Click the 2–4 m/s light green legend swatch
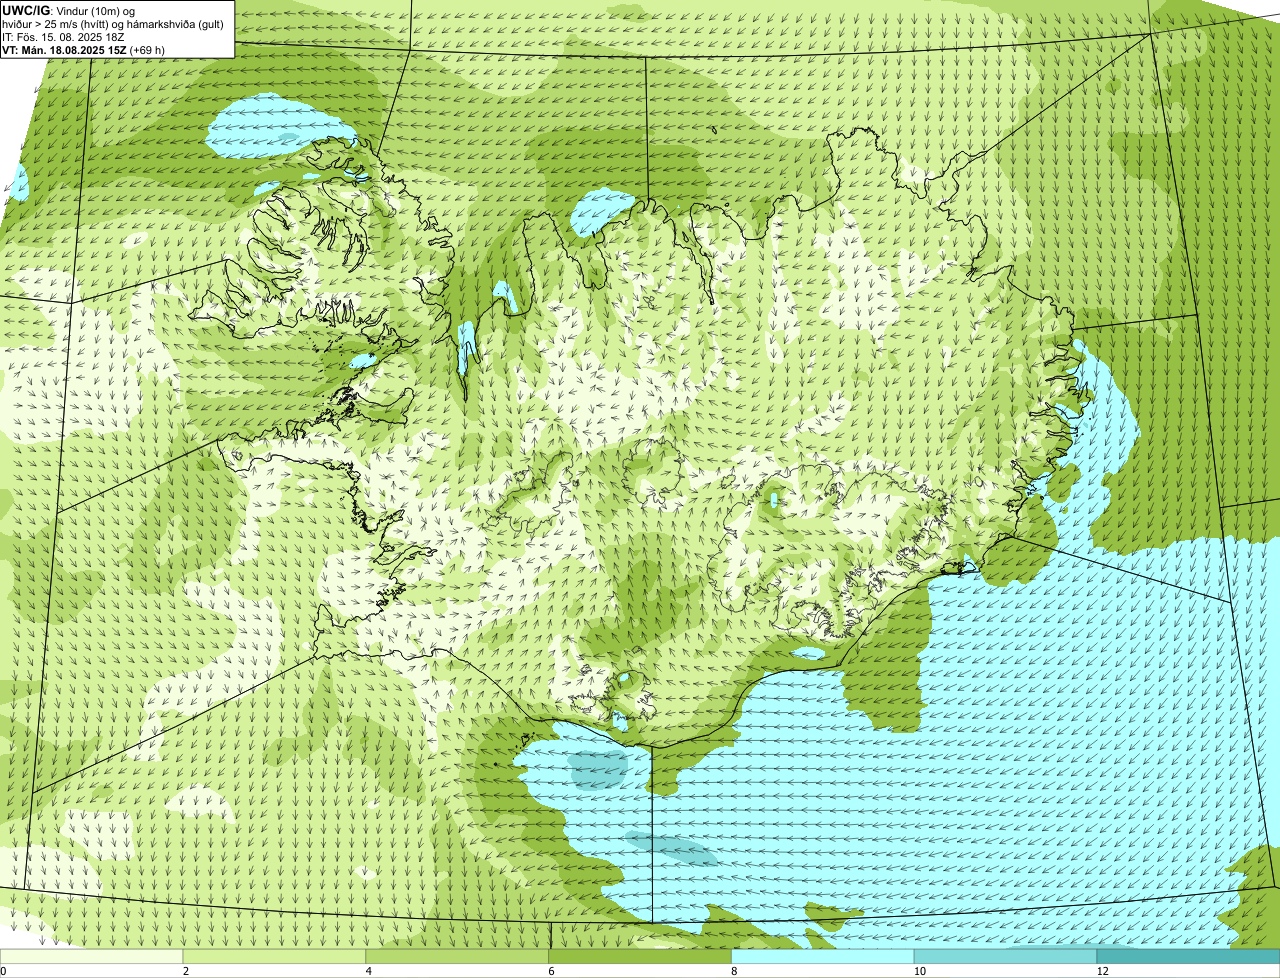The height and width of the screenshot is (978, 1280). click(x=275, y=957)
